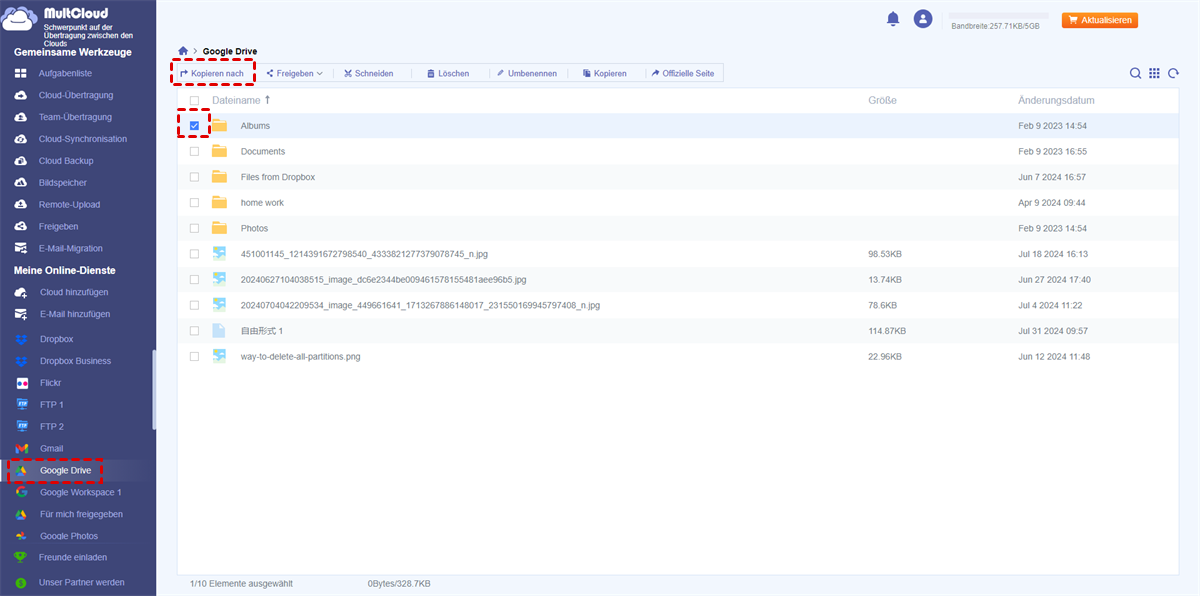Click the bandwidth usage progress bar
Viewport: 1200px width, 596px height.
click(x=999, y=16)
